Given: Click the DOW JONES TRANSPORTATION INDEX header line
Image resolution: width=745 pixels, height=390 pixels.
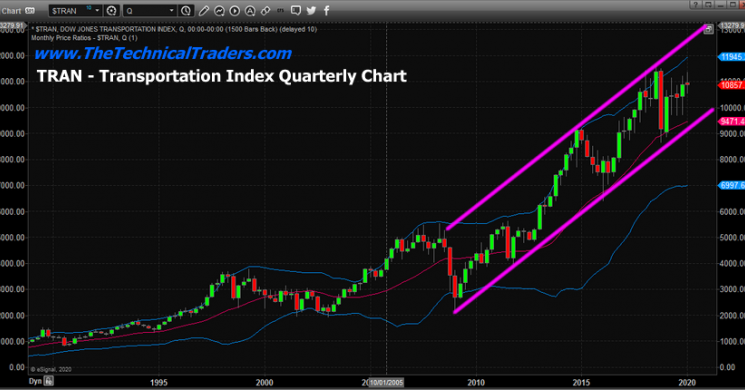Looking at the screenshot, I should click(x=173, y=29).
